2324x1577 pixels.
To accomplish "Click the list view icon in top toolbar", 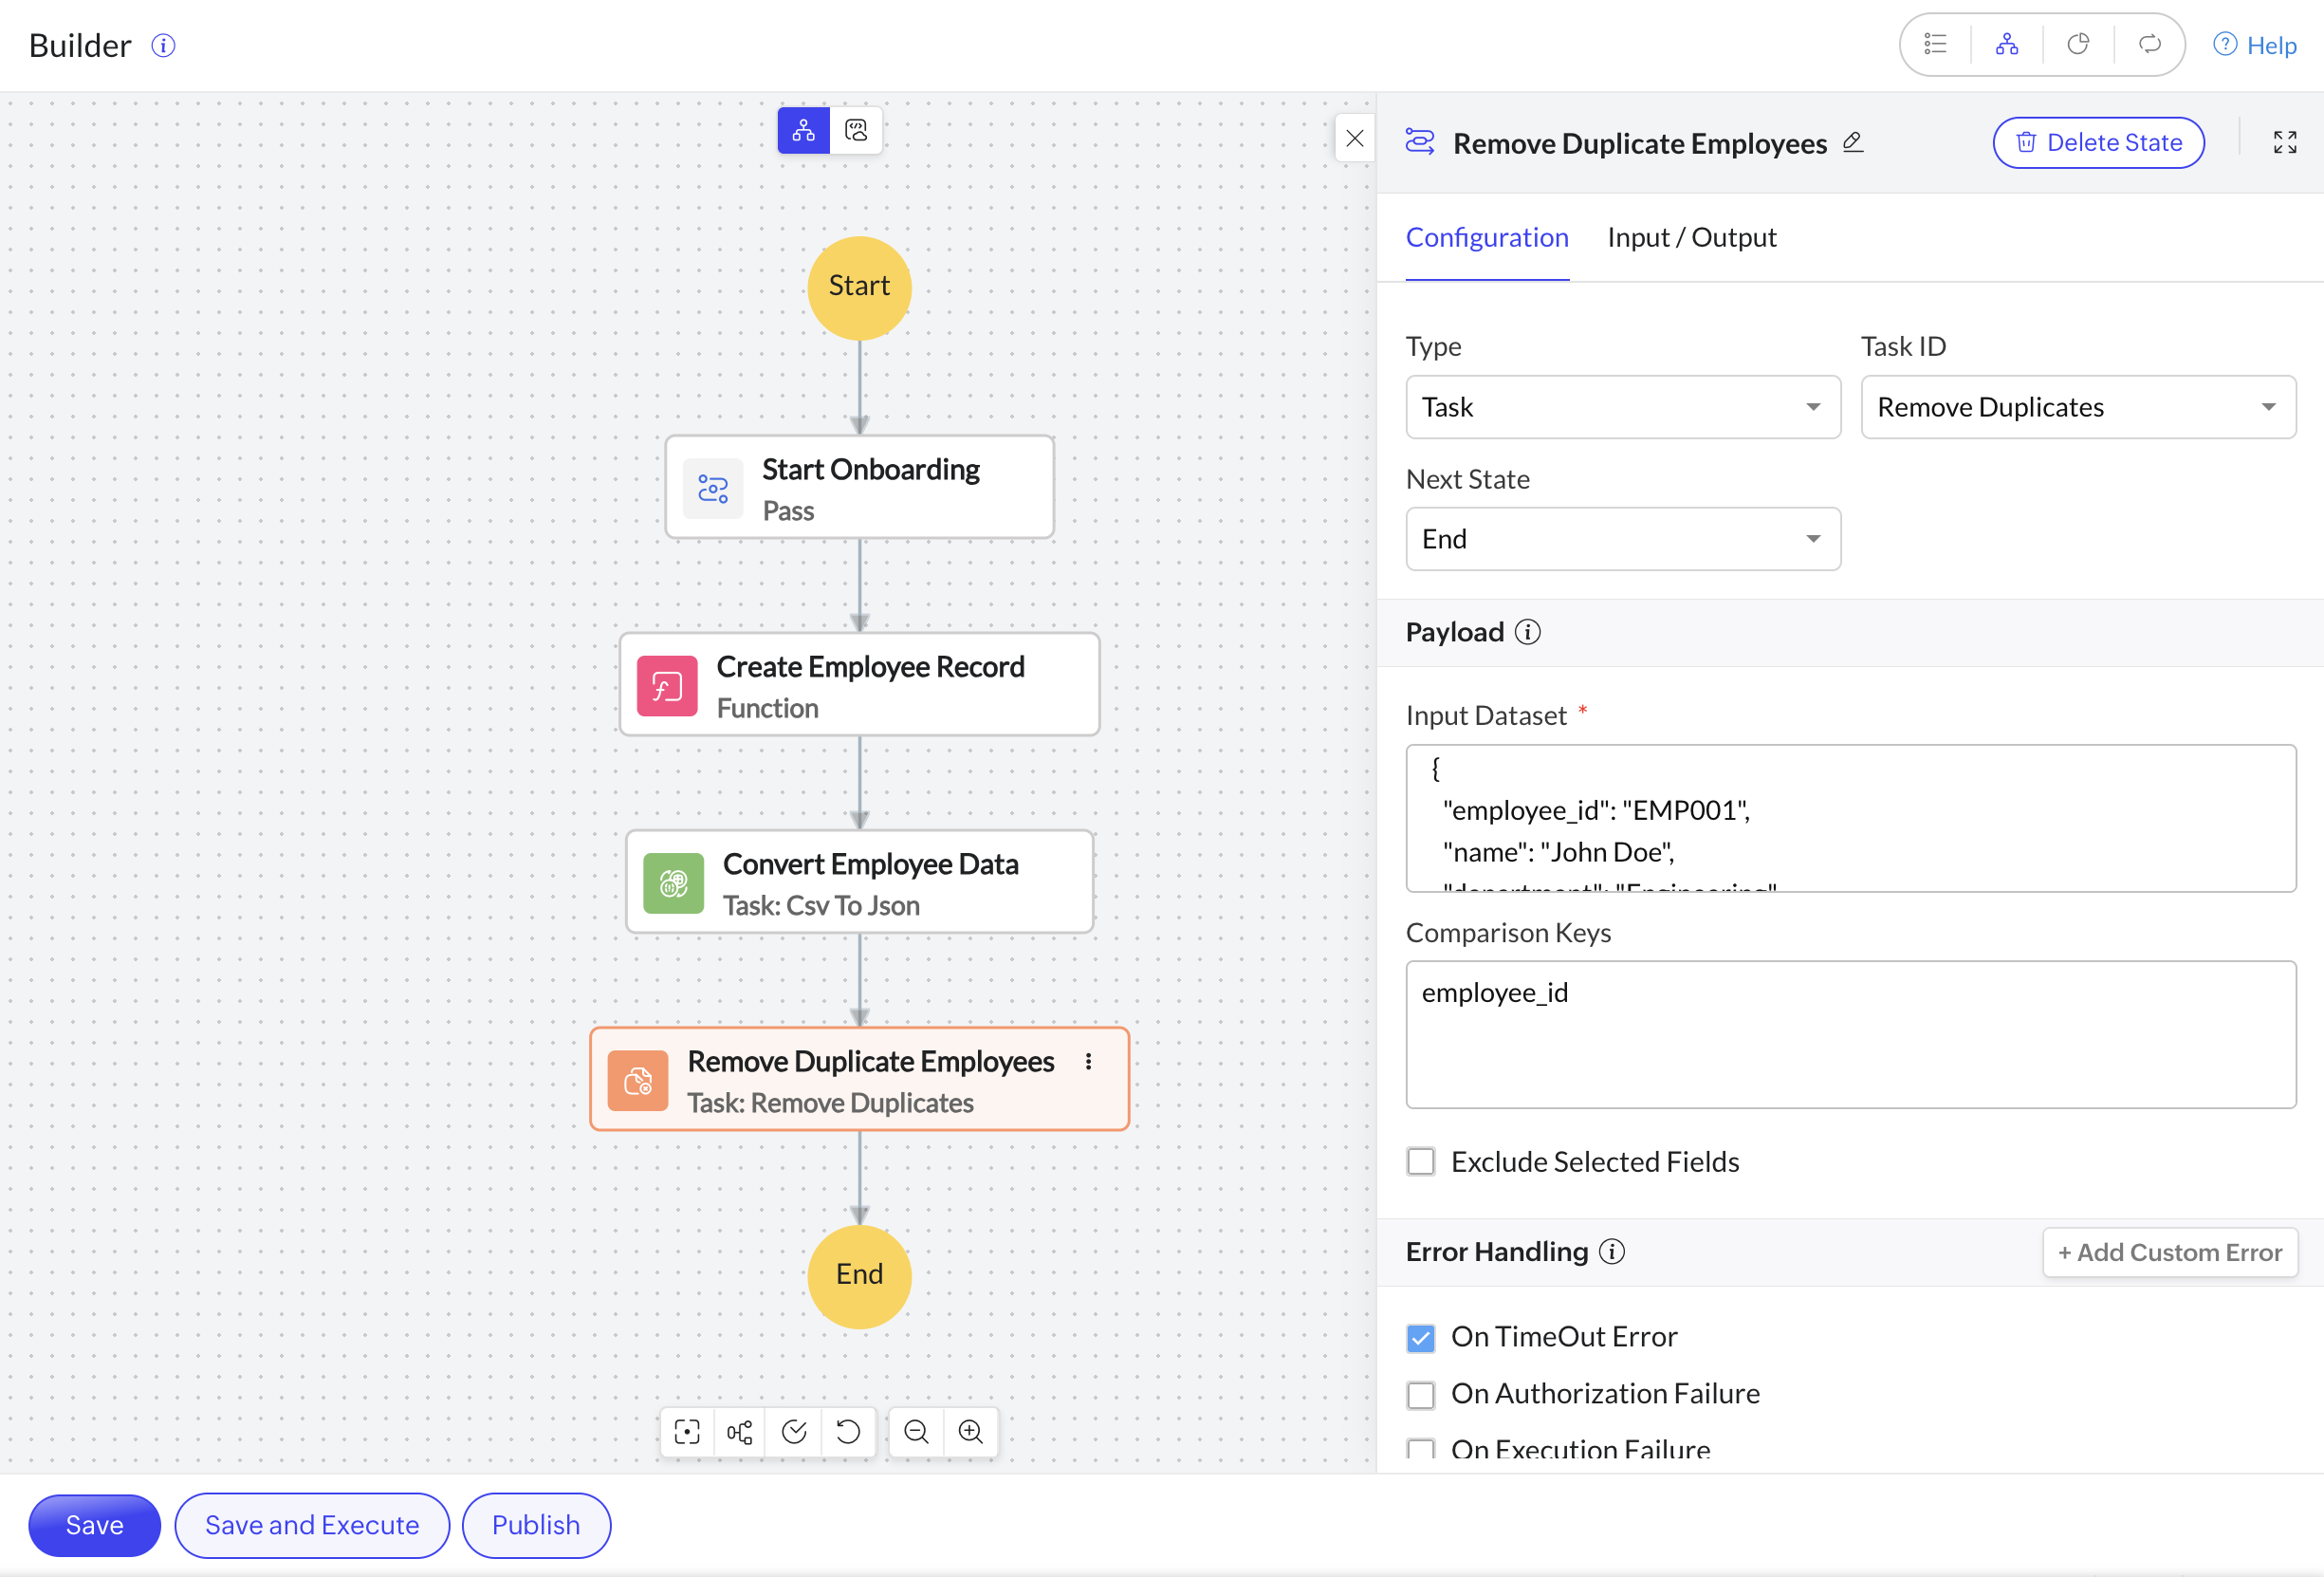I will click(x=1935, y=44).
